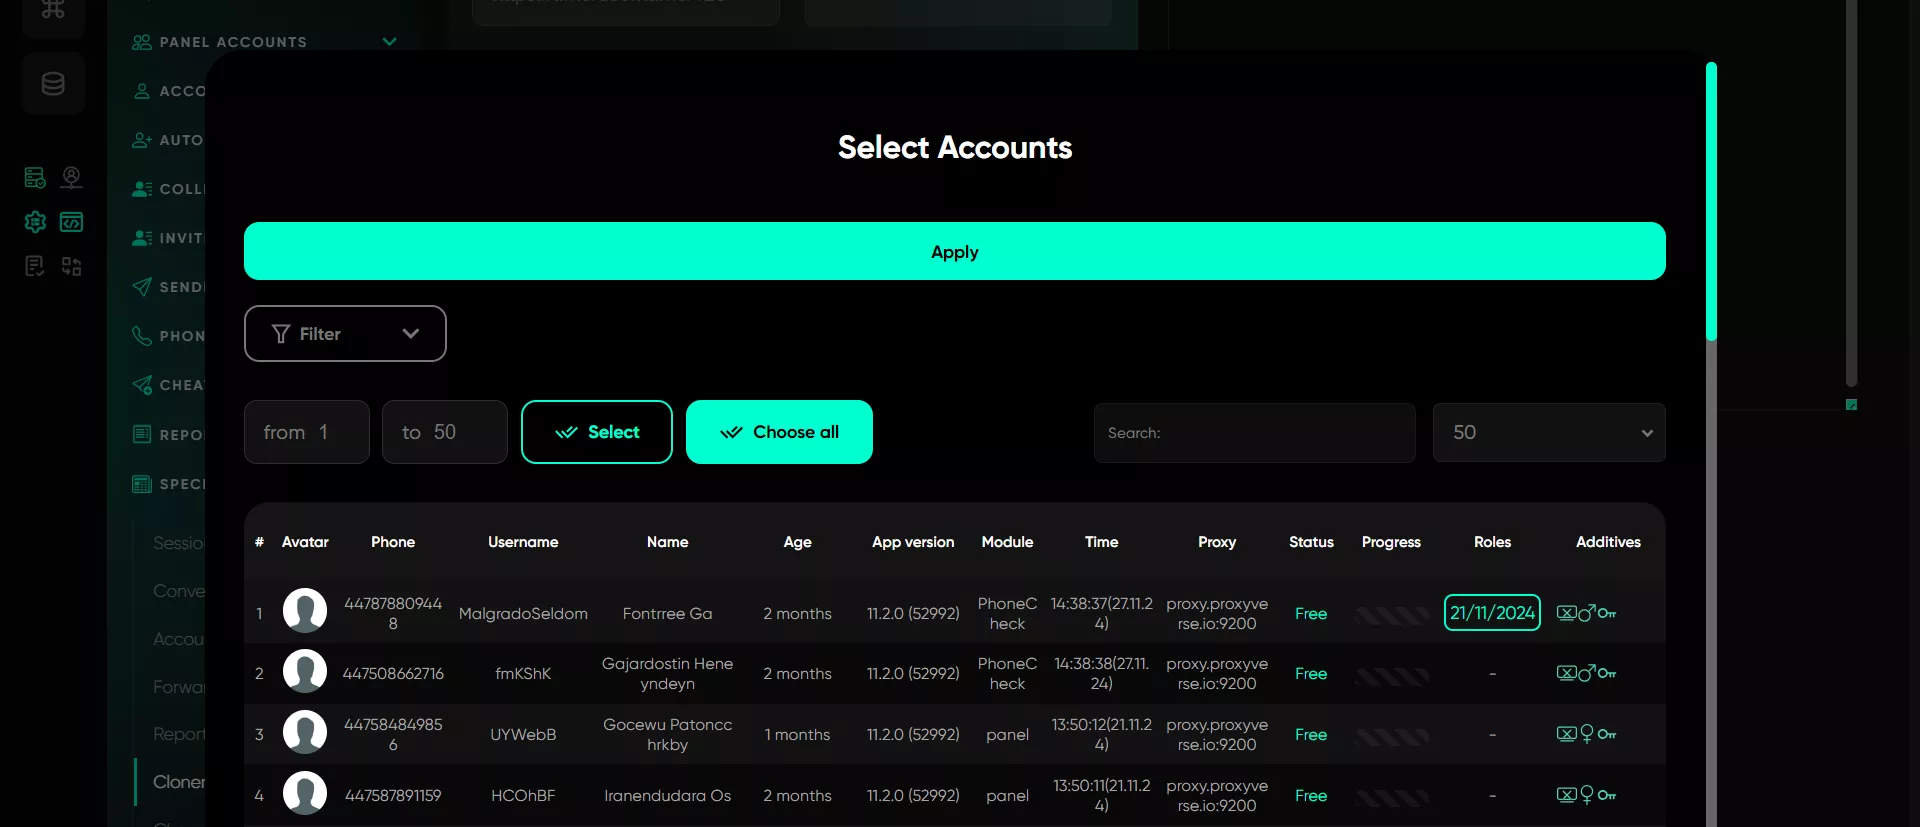Click the paper-plane icon next to SEND

142,287
